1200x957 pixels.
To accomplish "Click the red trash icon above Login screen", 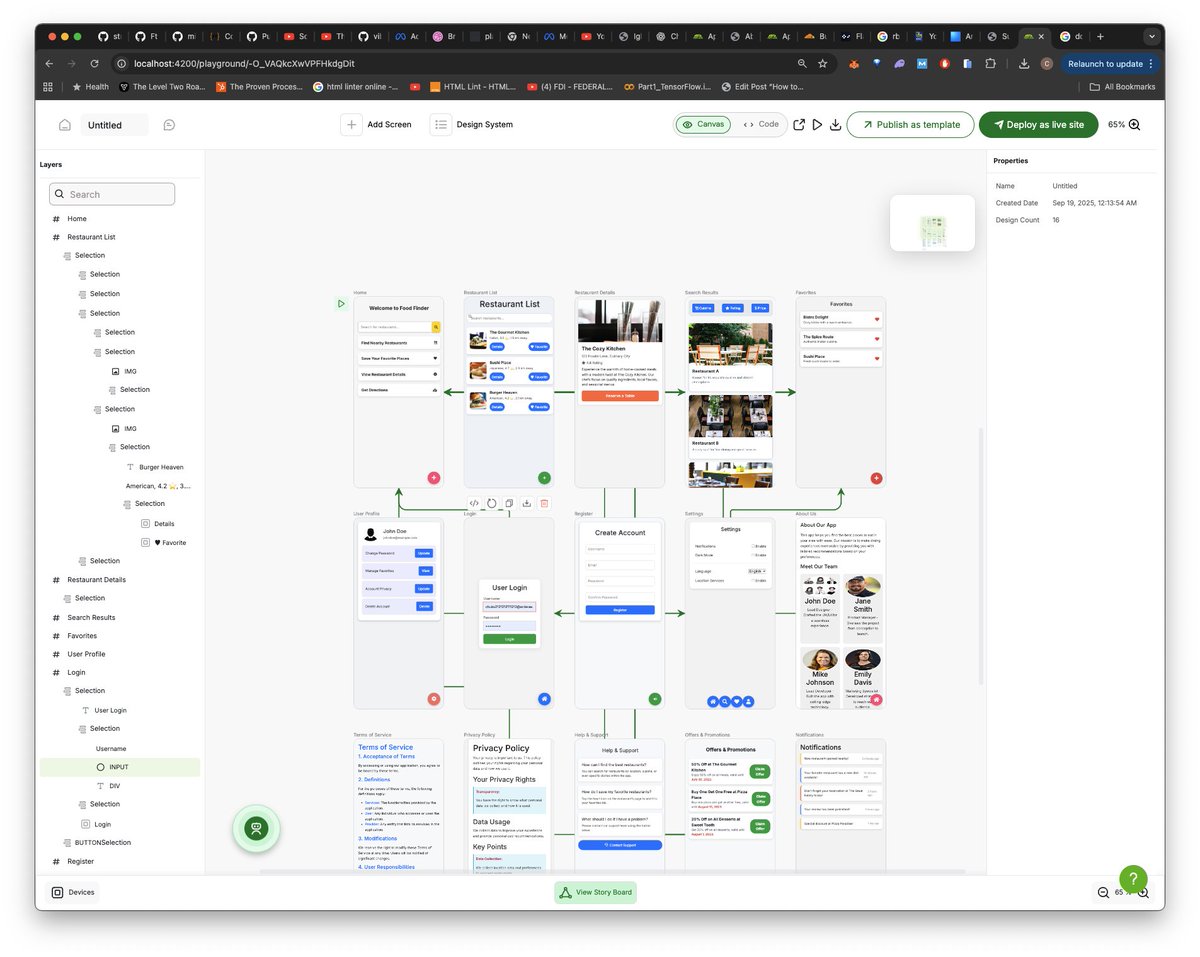I will tap(544, 503).
